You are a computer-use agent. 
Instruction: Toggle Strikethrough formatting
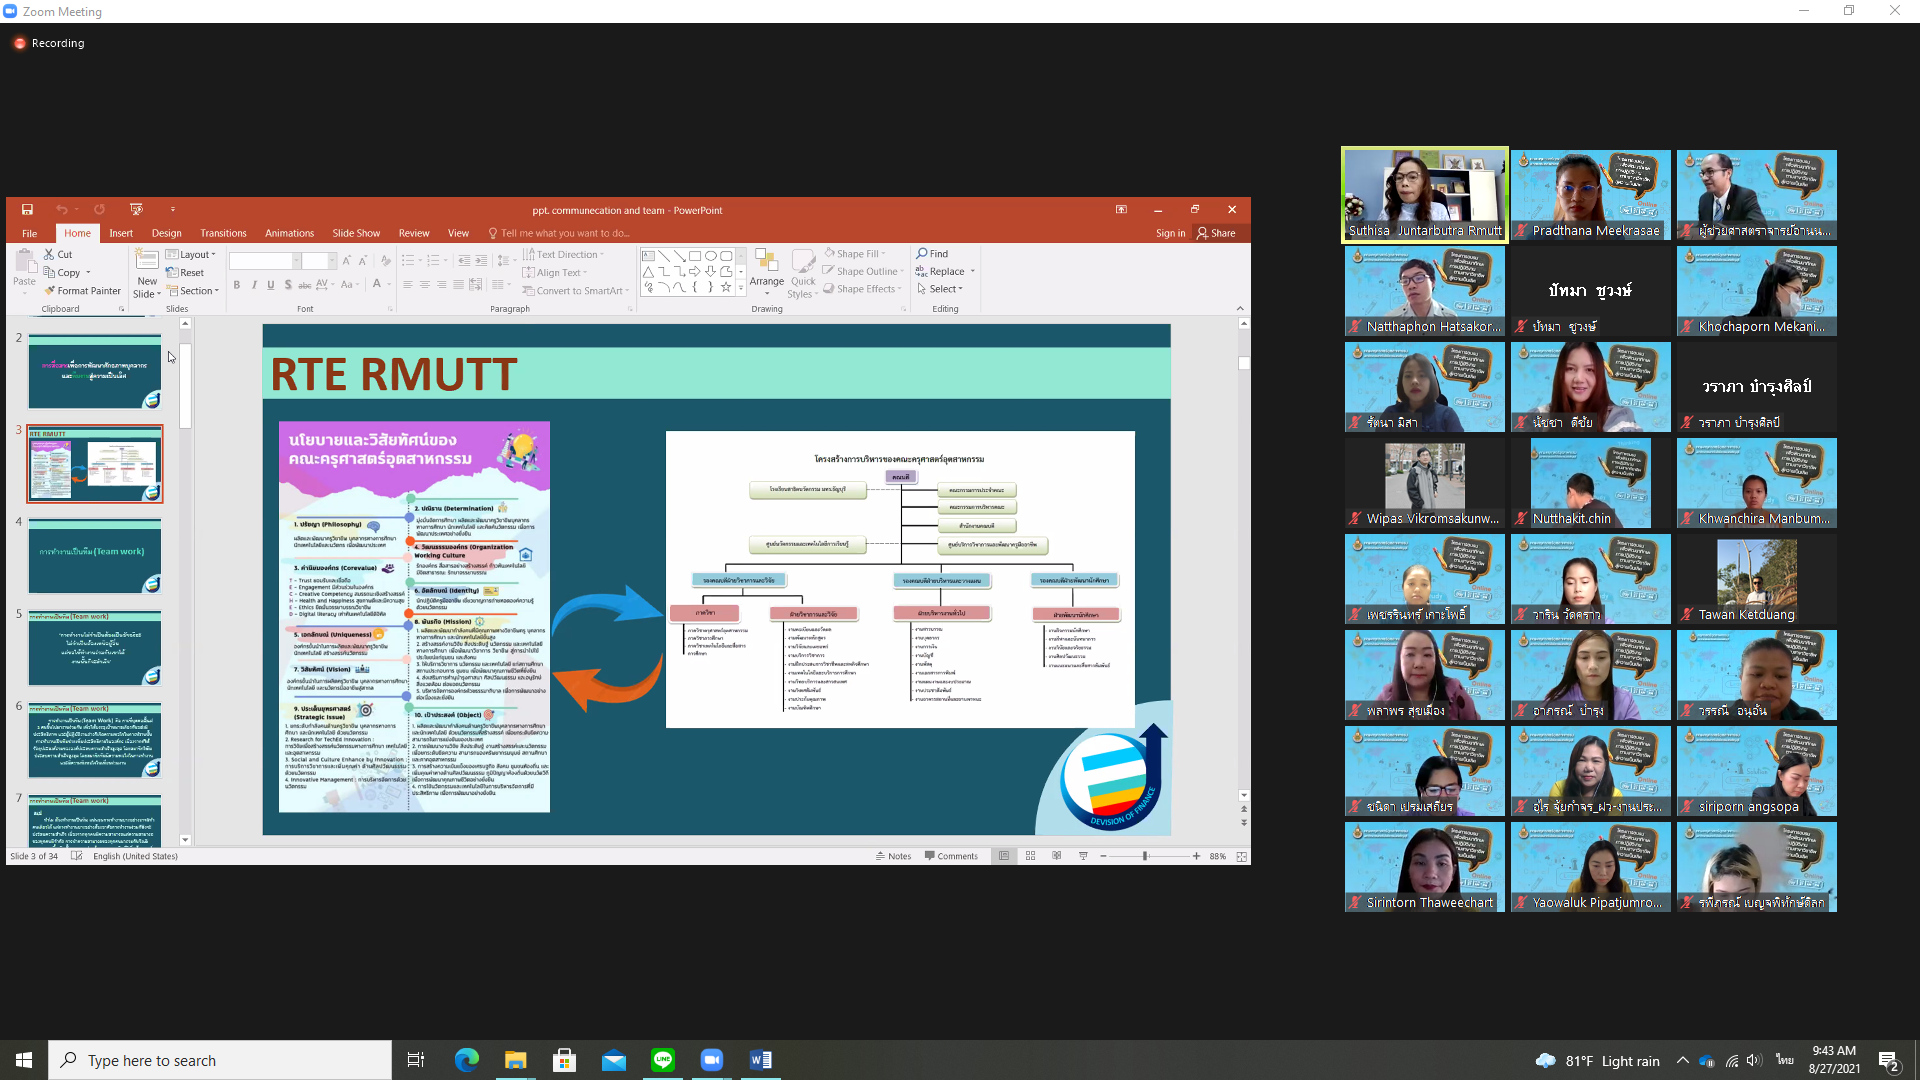[x=305, y=285]
